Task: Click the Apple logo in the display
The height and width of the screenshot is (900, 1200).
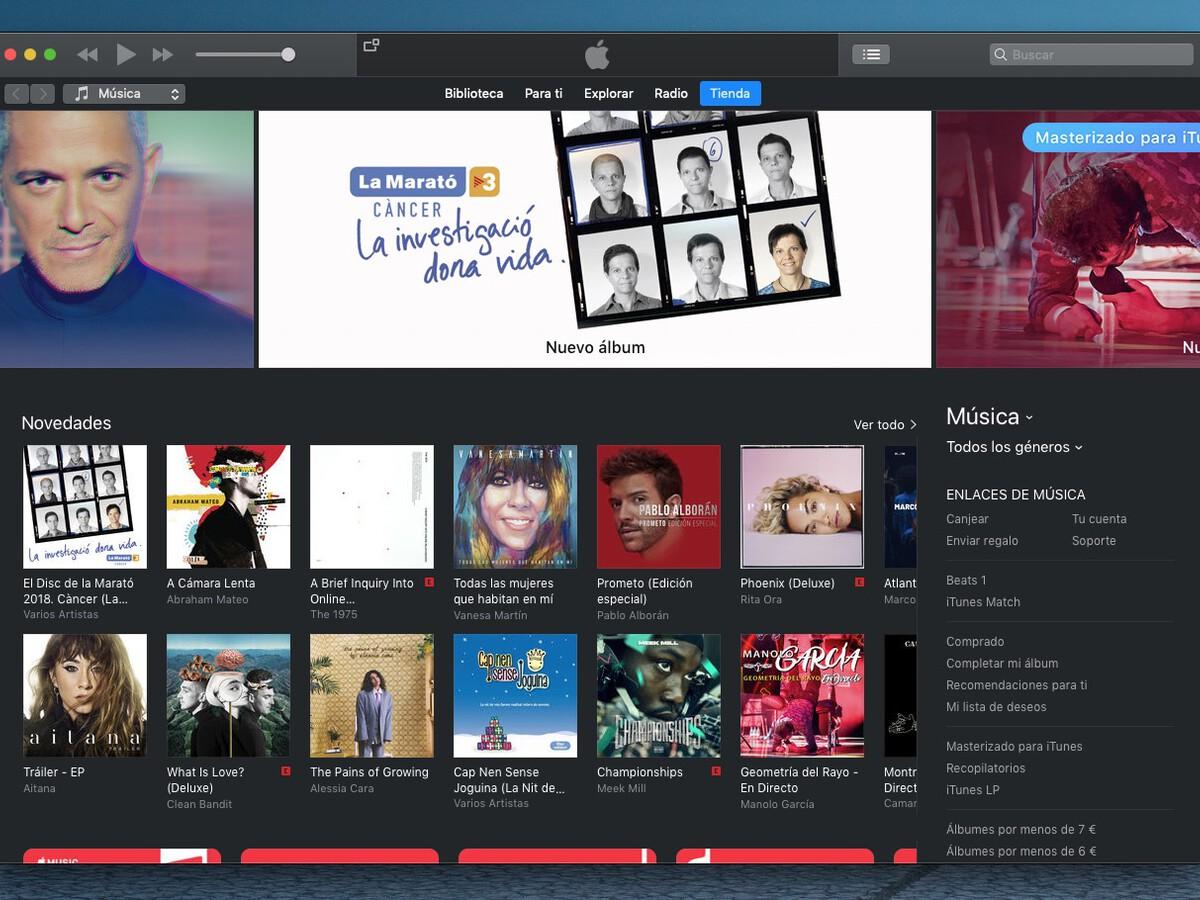Action: click(597, 55)
